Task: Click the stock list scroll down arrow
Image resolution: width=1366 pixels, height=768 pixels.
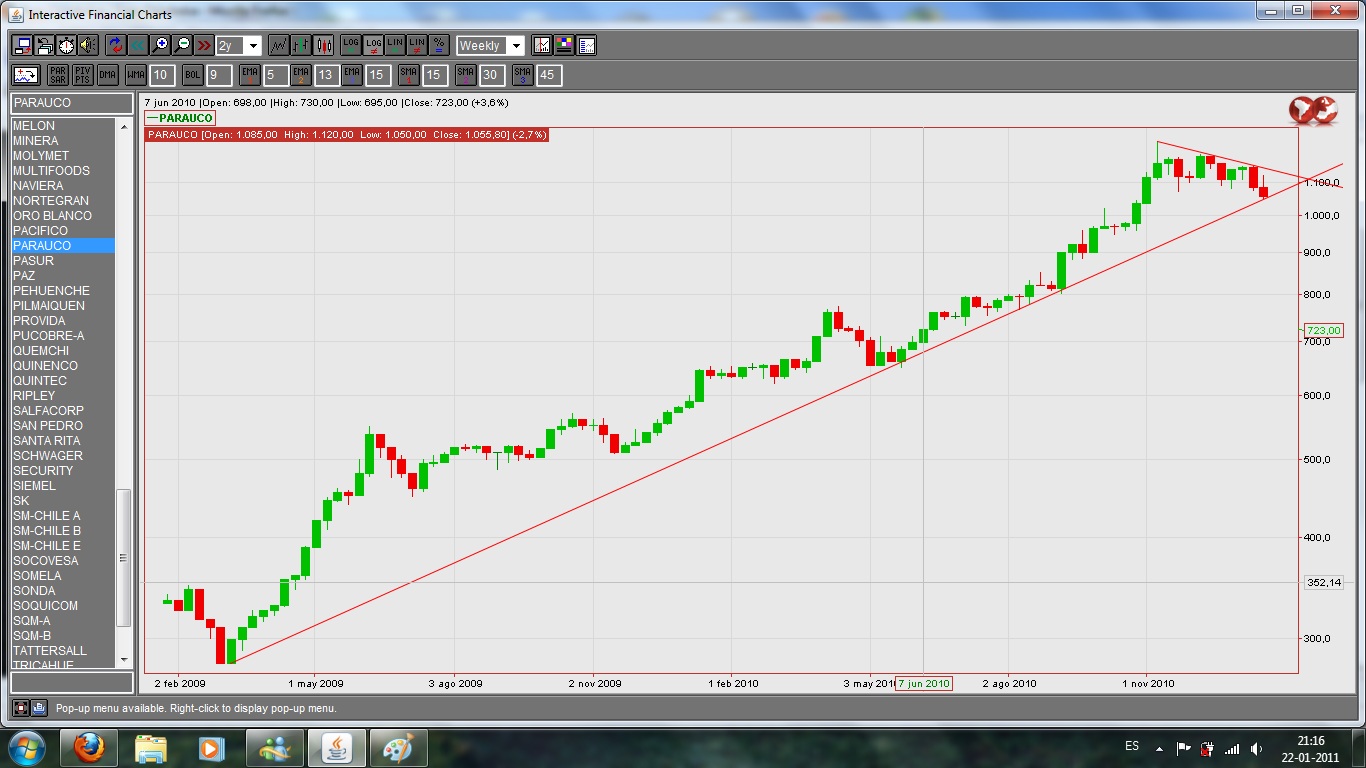Action: pos(124,660)
